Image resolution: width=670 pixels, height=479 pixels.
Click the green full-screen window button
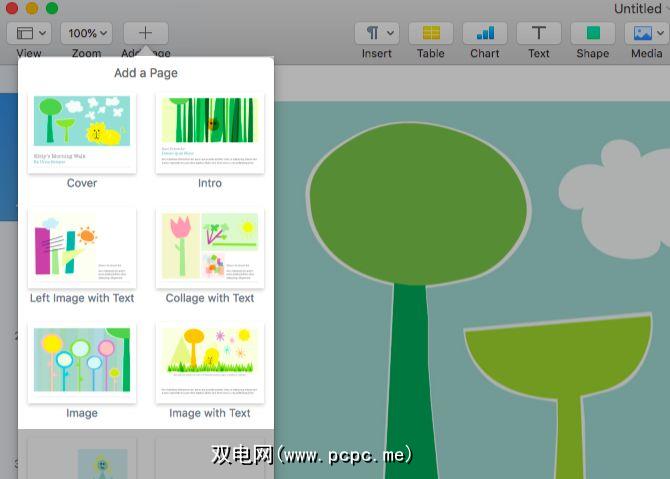coord(52,8)
